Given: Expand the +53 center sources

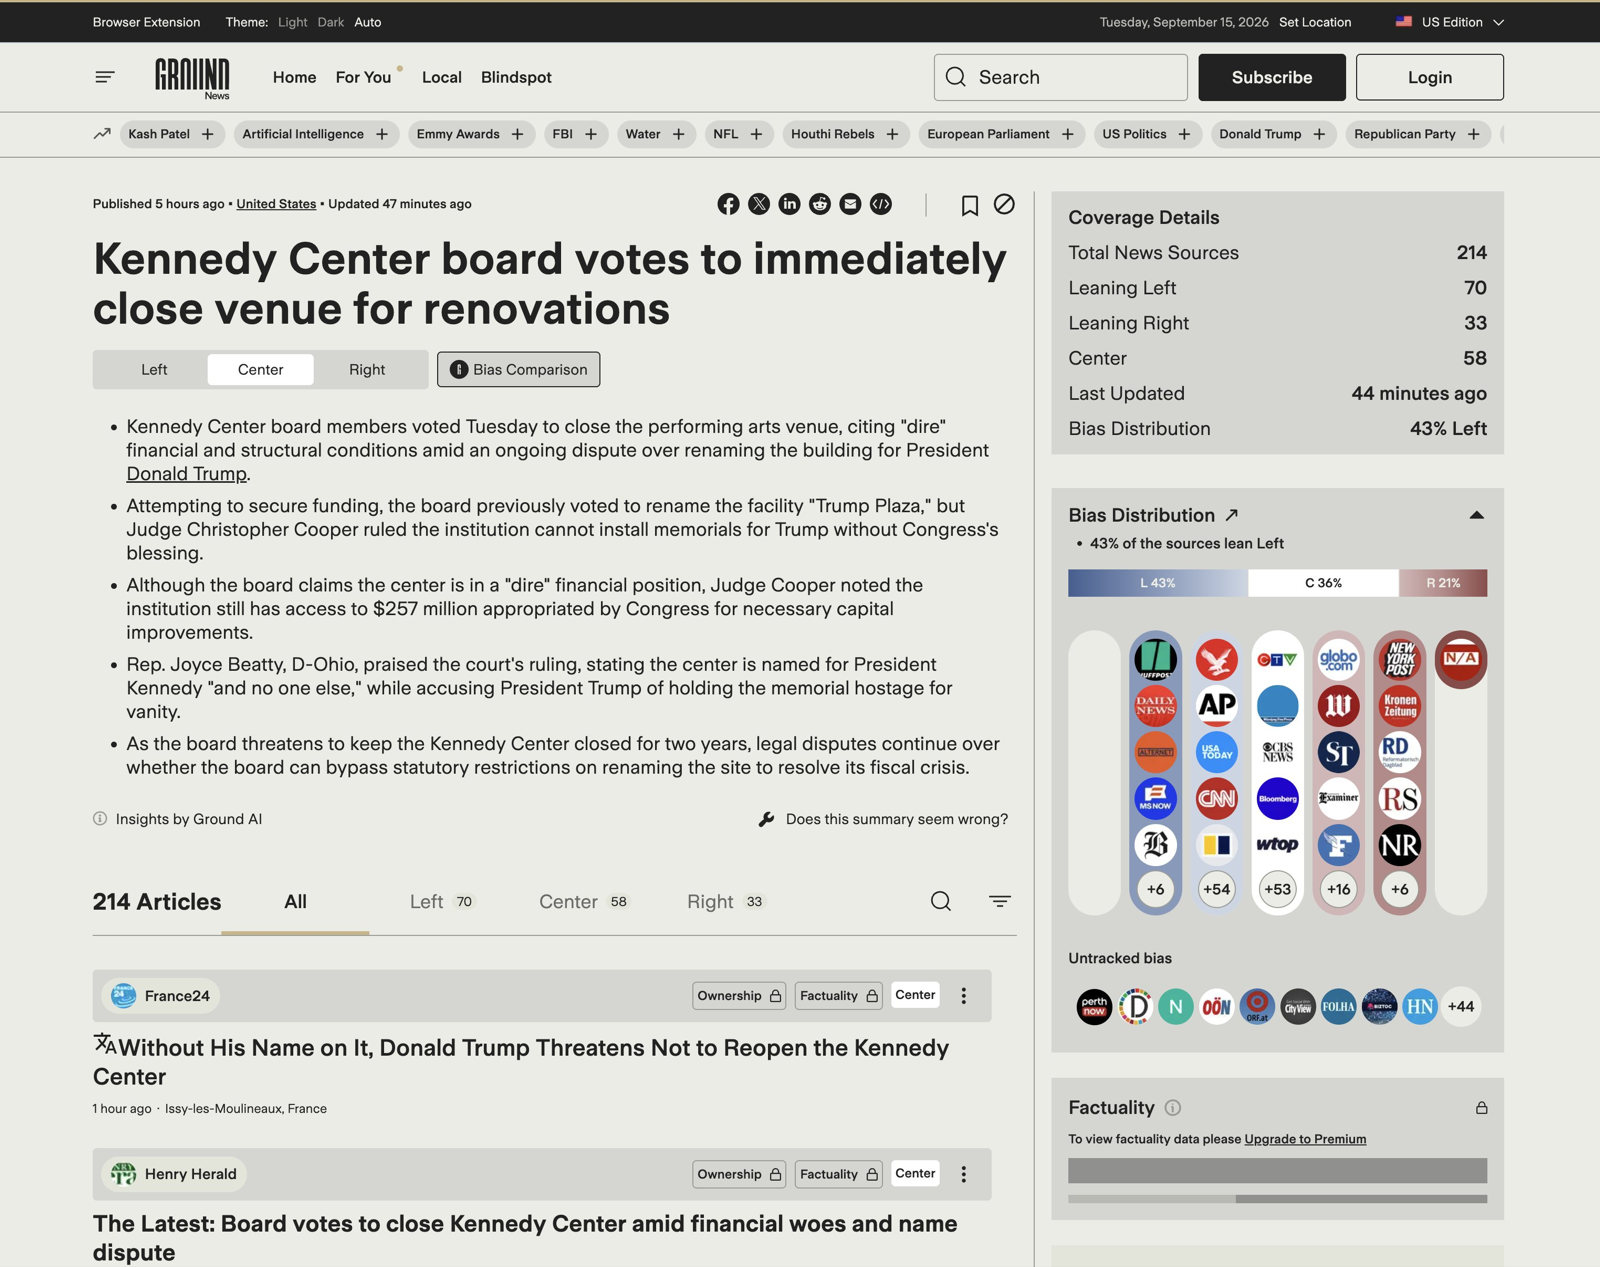Looking at the screenshot, I should click(1278, 889).
